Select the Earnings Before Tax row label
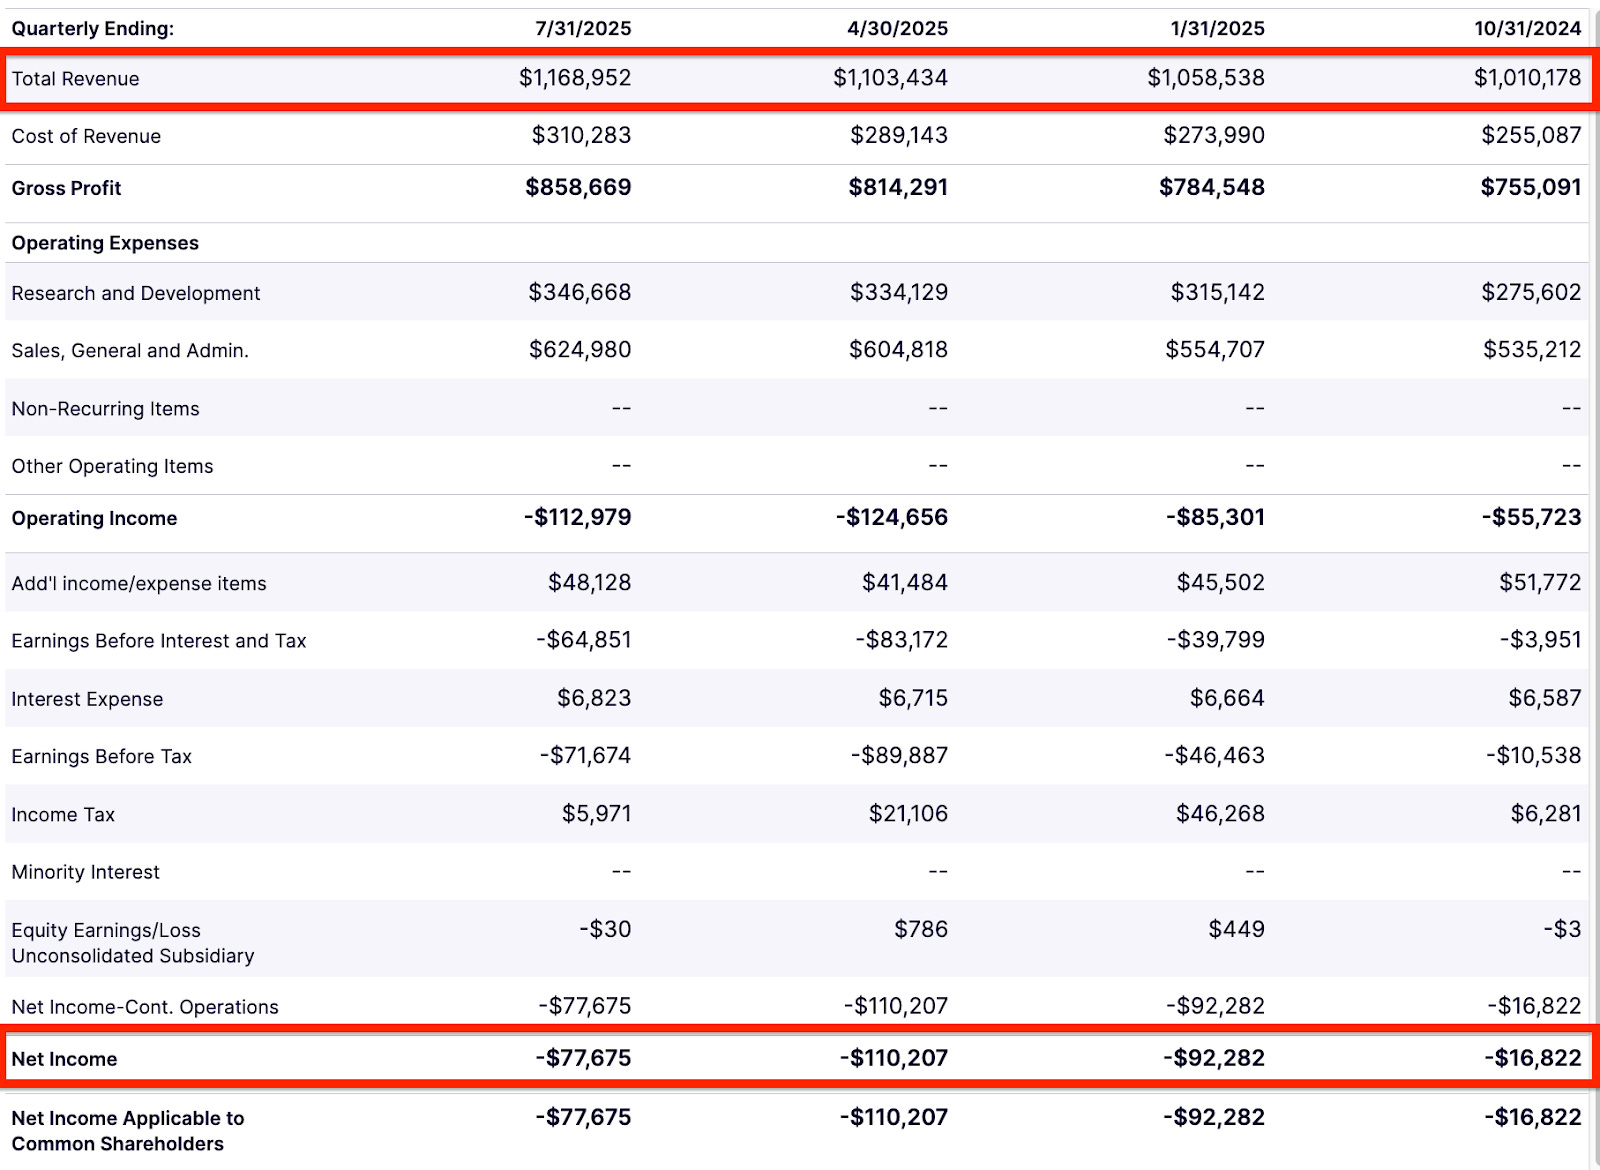 101,757
